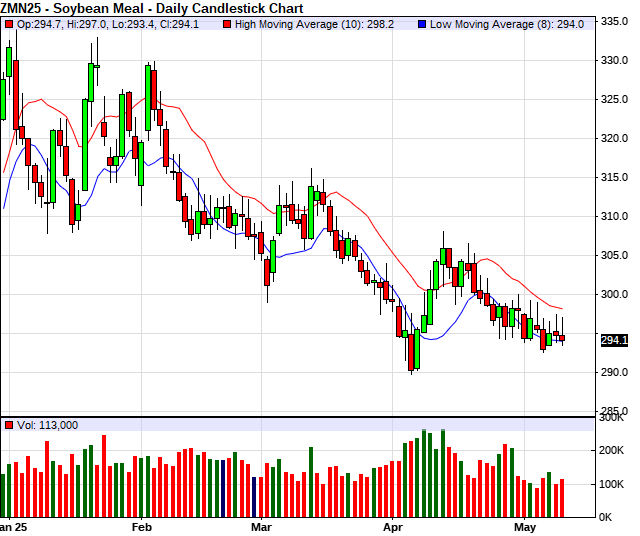Click the red swatch before Op:294.7
The width and height of the screenshot is (640, 536).
(x=9, y=23)
